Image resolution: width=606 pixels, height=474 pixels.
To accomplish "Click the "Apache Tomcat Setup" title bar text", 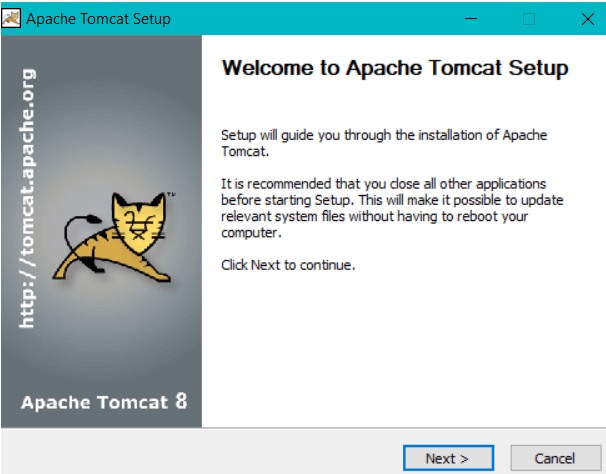I will click(x=98, y=19).
